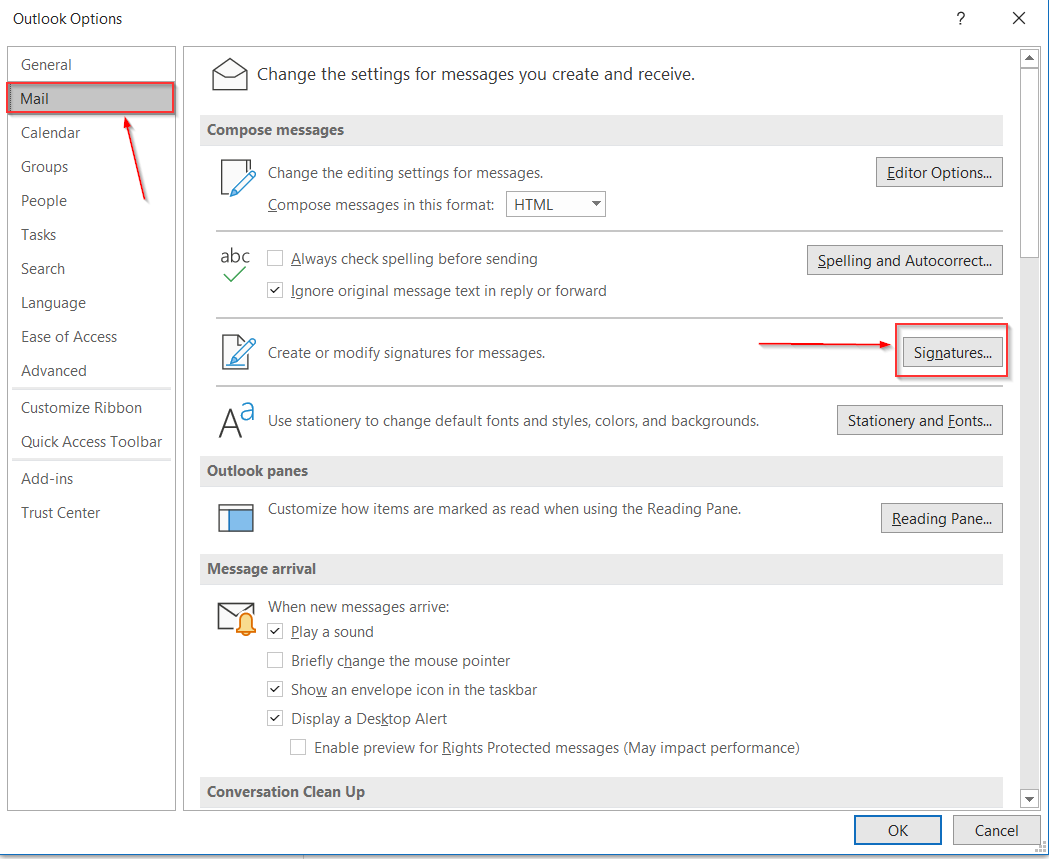Open the Ease of Access category
1049x859 pixels.
(x=92, y=337)
